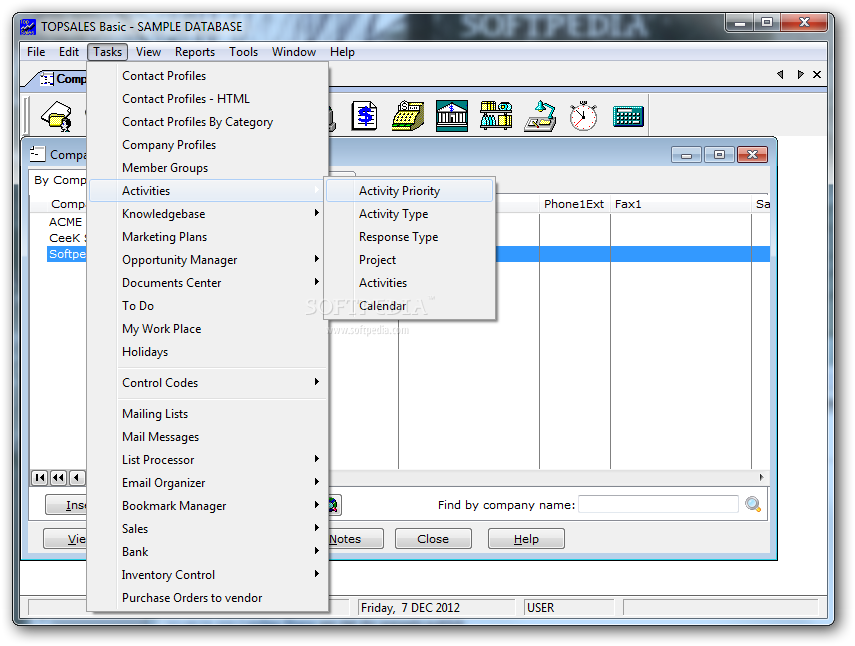
Task: Click the magnifier search icon beside company name field
Action: click(x=753, y=504)
